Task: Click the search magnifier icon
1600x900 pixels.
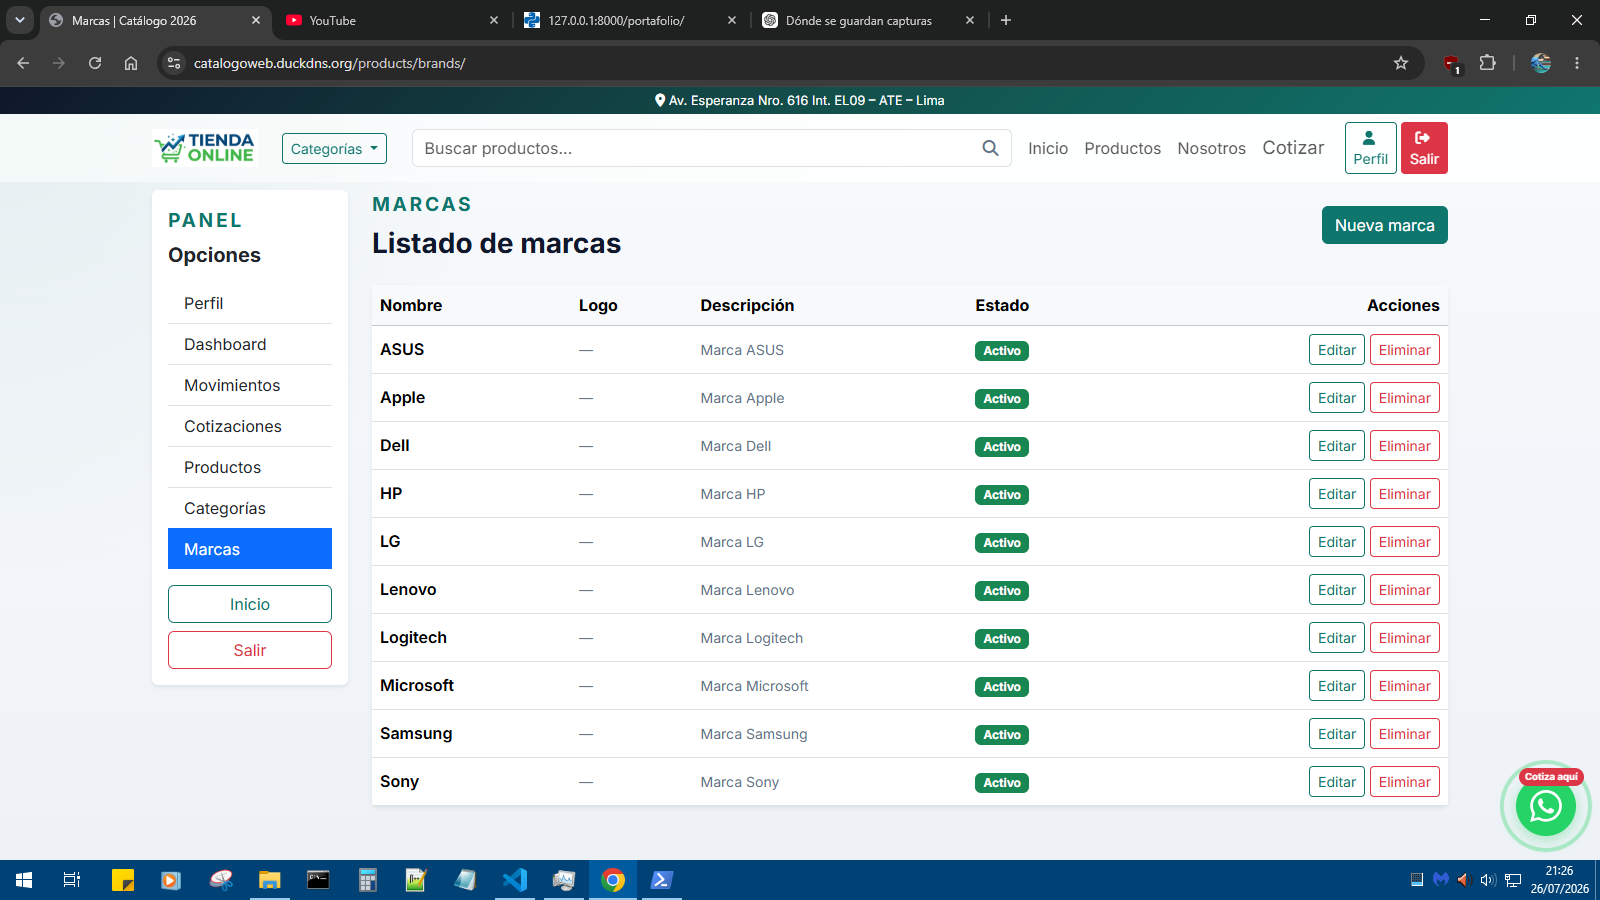Action: 990,148
